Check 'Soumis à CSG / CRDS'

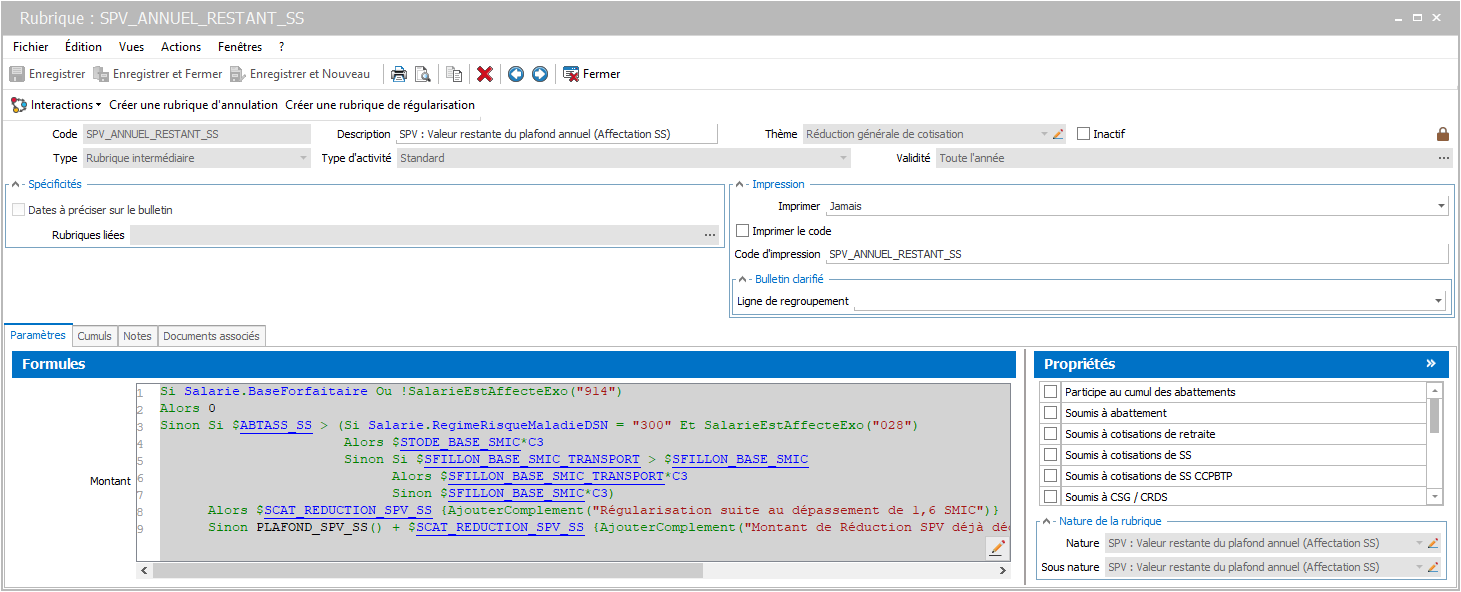[1050, 497]
